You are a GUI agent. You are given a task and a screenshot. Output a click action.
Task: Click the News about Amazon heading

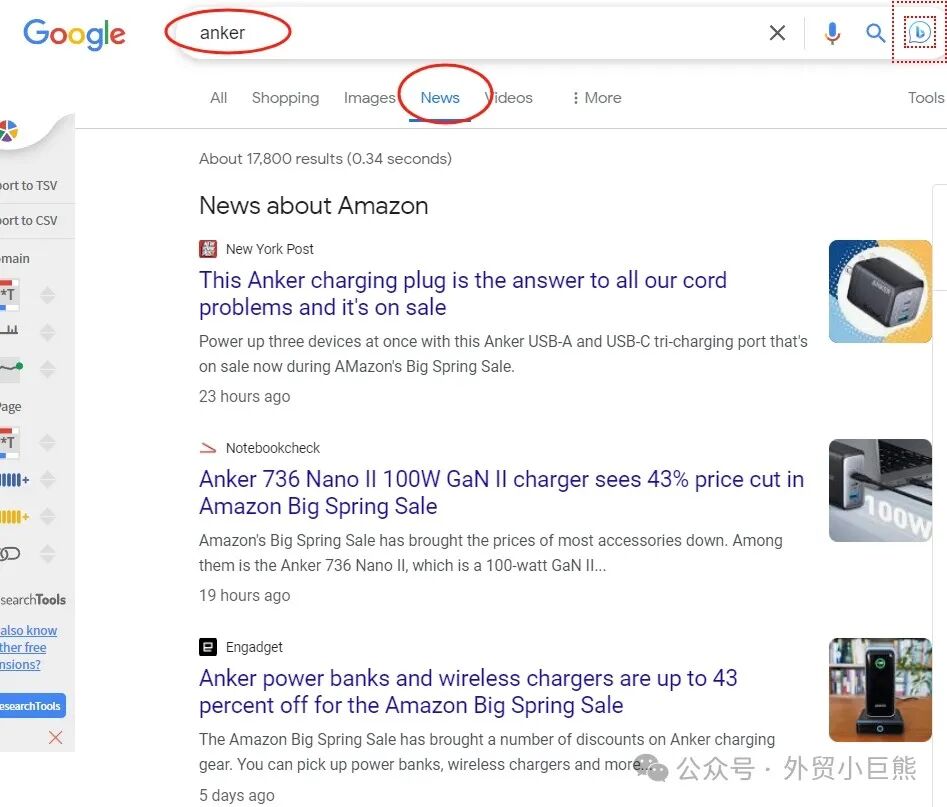313,206
